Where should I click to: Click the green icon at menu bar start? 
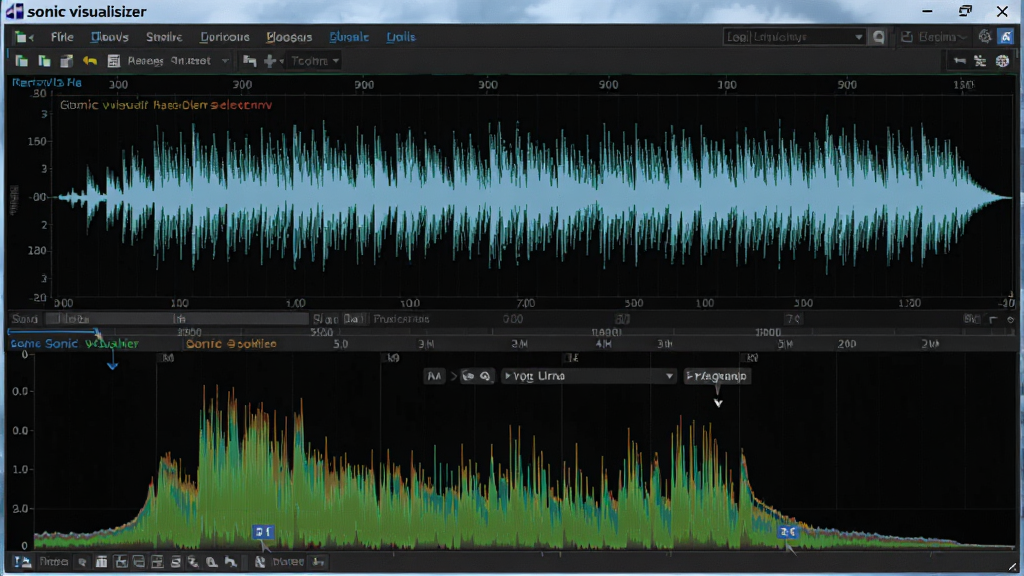[x=23, y=37]
